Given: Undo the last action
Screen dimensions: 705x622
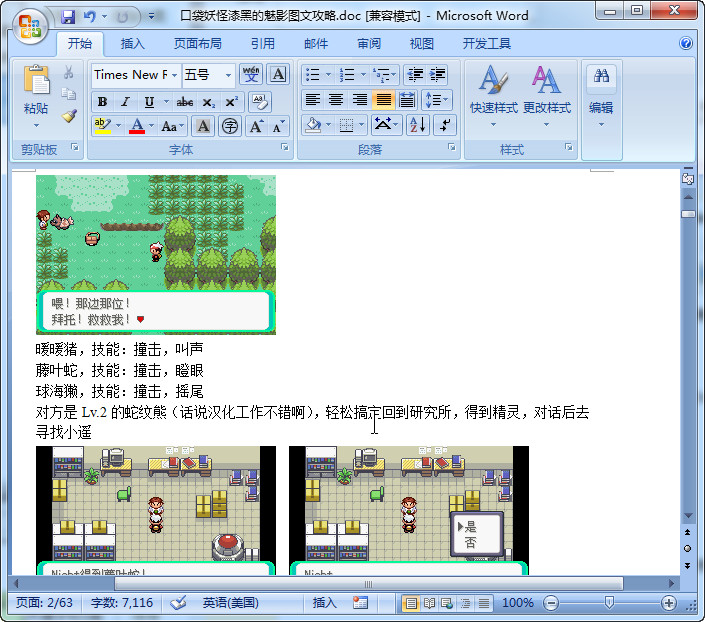Looking at the screenshot, I should 89,17.
